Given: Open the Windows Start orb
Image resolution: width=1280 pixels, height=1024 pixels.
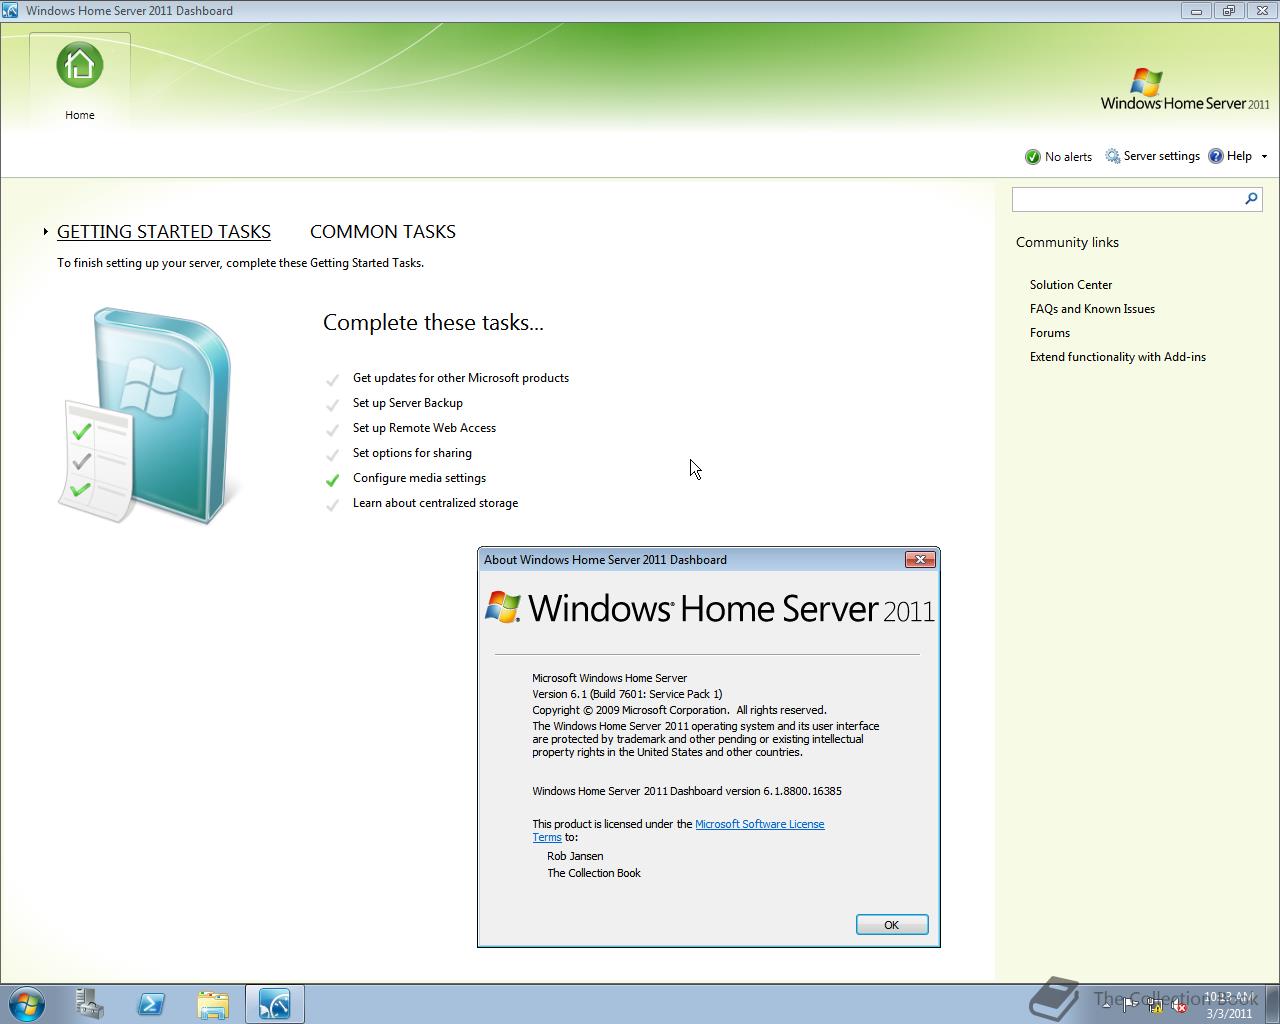Looking at the screenshot, I should point(26,1004).
